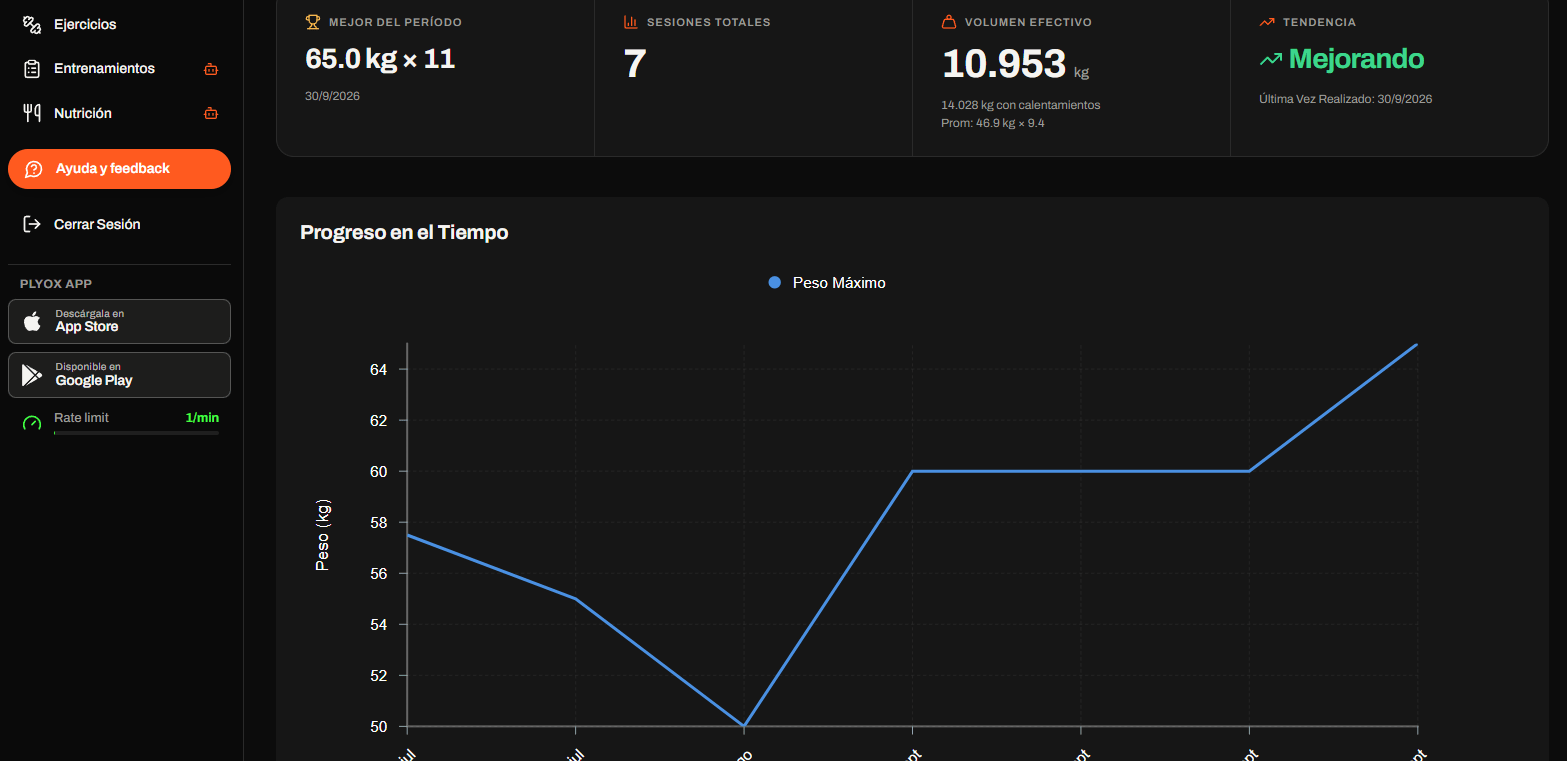Click the 64 label on the chart's Y axis
Screen dimensions: 1567x761
click(378, 370)
